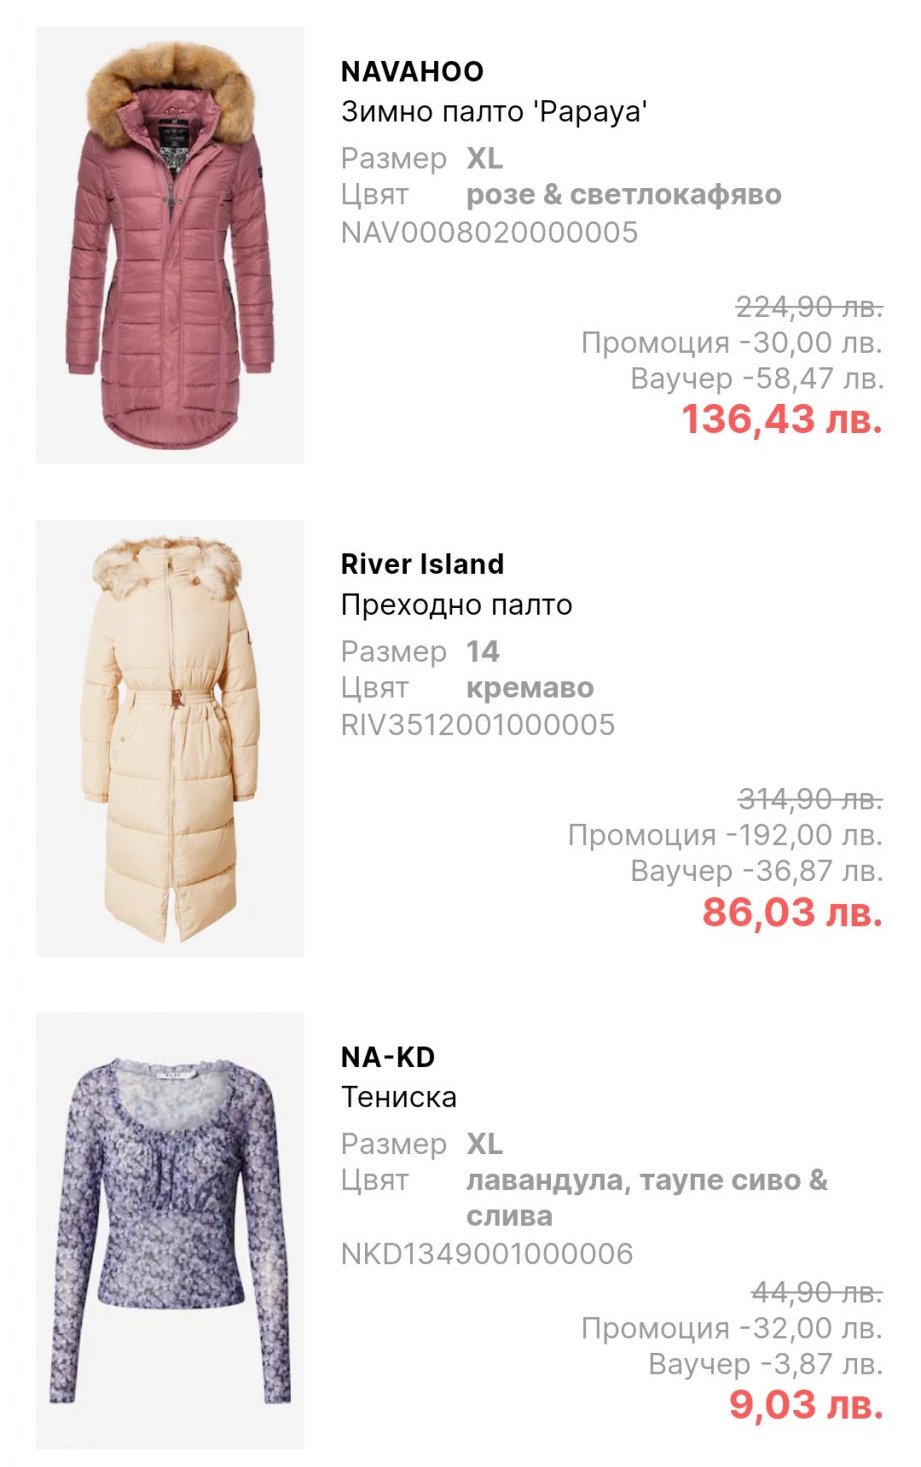
Task: Open the Зимно палто 'Papaya' product title
Action: (x=494, y=111)
